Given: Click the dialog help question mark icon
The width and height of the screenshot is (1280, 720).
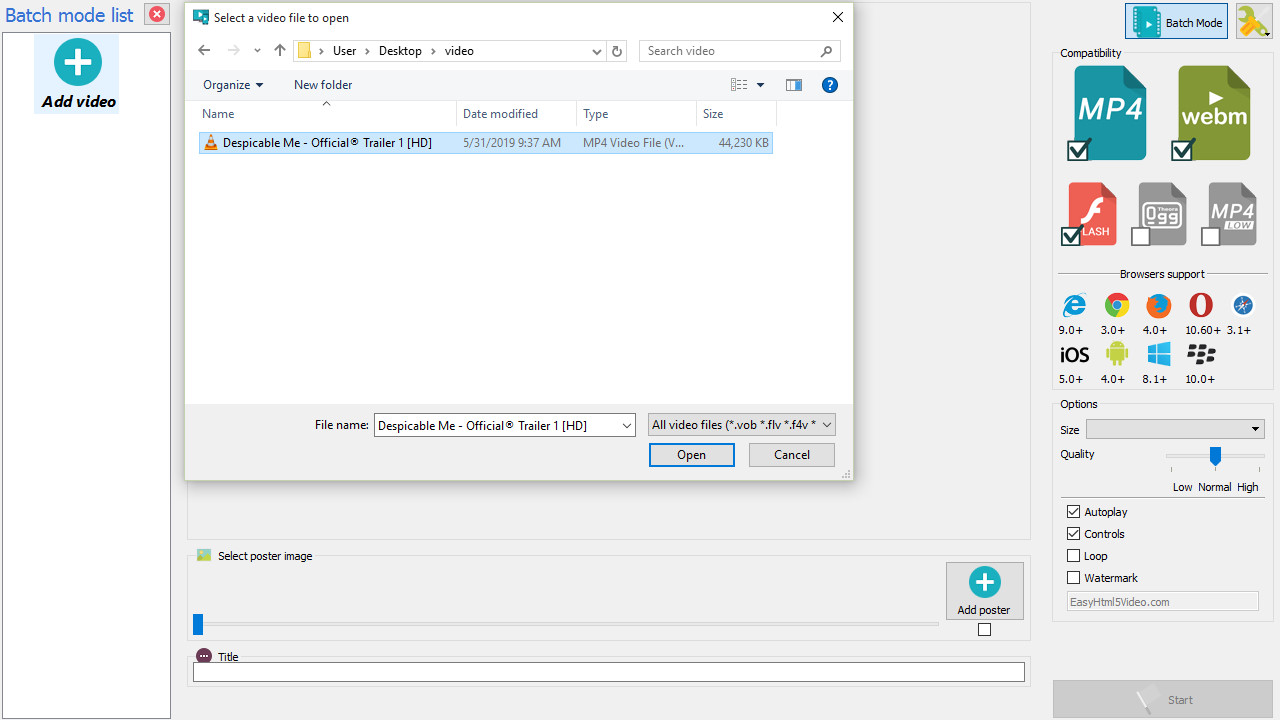Looking at the screenshot, I should 829,85.
